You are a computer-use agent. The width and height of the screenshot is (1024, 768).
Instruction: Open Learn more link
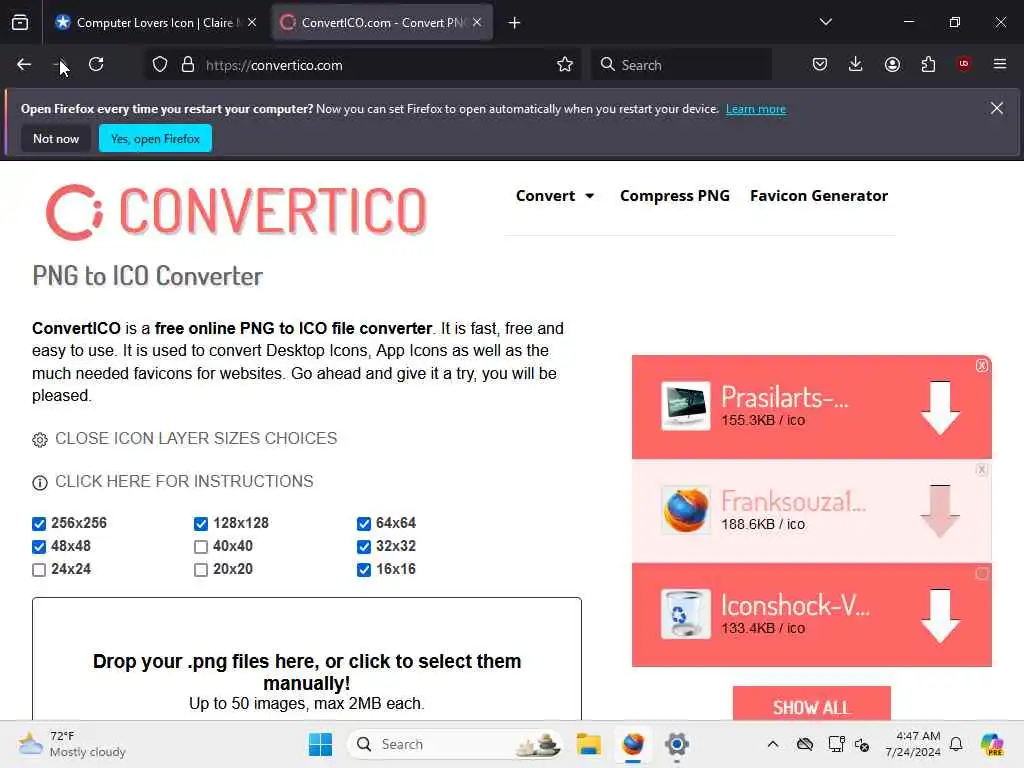[756, 109]
